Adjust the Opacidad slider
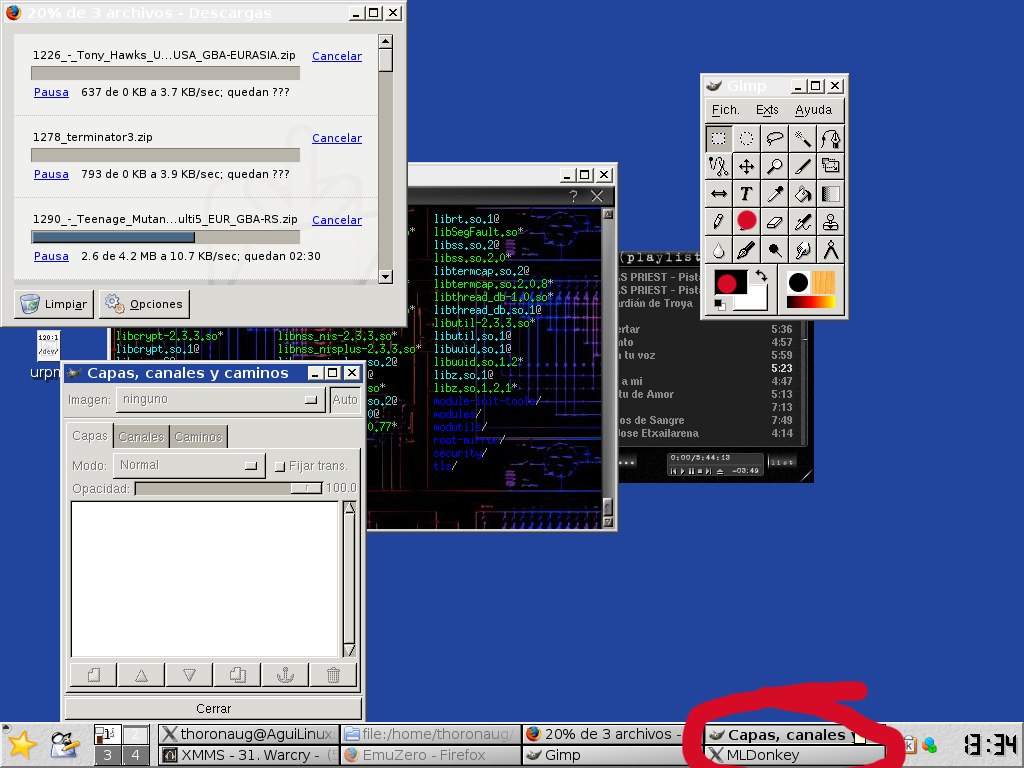 229,488
